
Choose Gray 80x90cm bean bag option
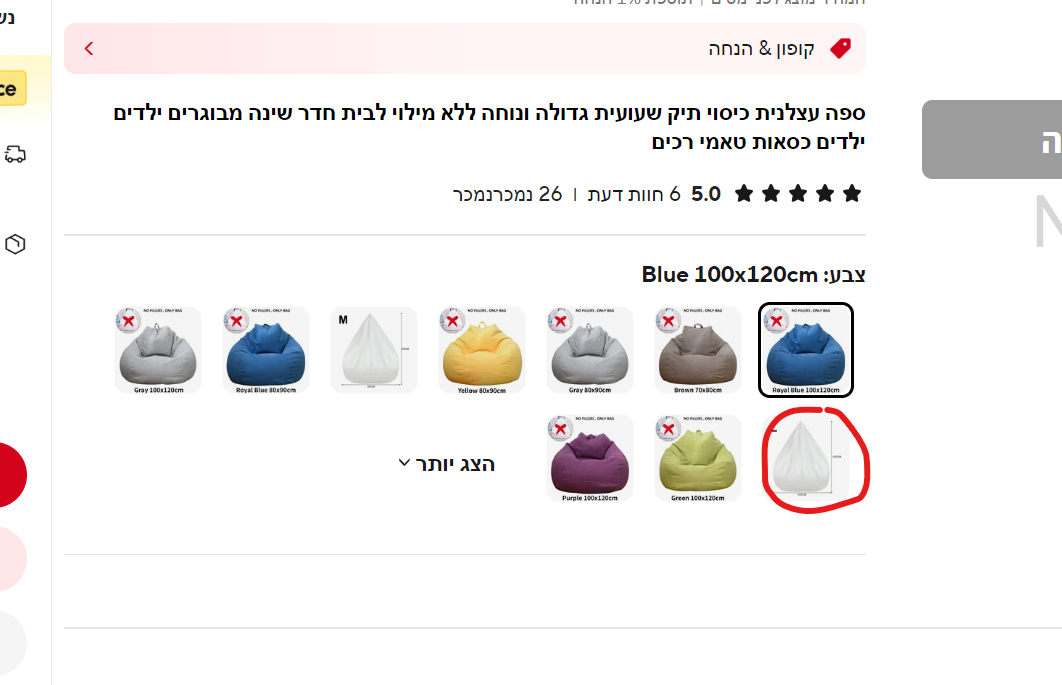click(590, 350)
